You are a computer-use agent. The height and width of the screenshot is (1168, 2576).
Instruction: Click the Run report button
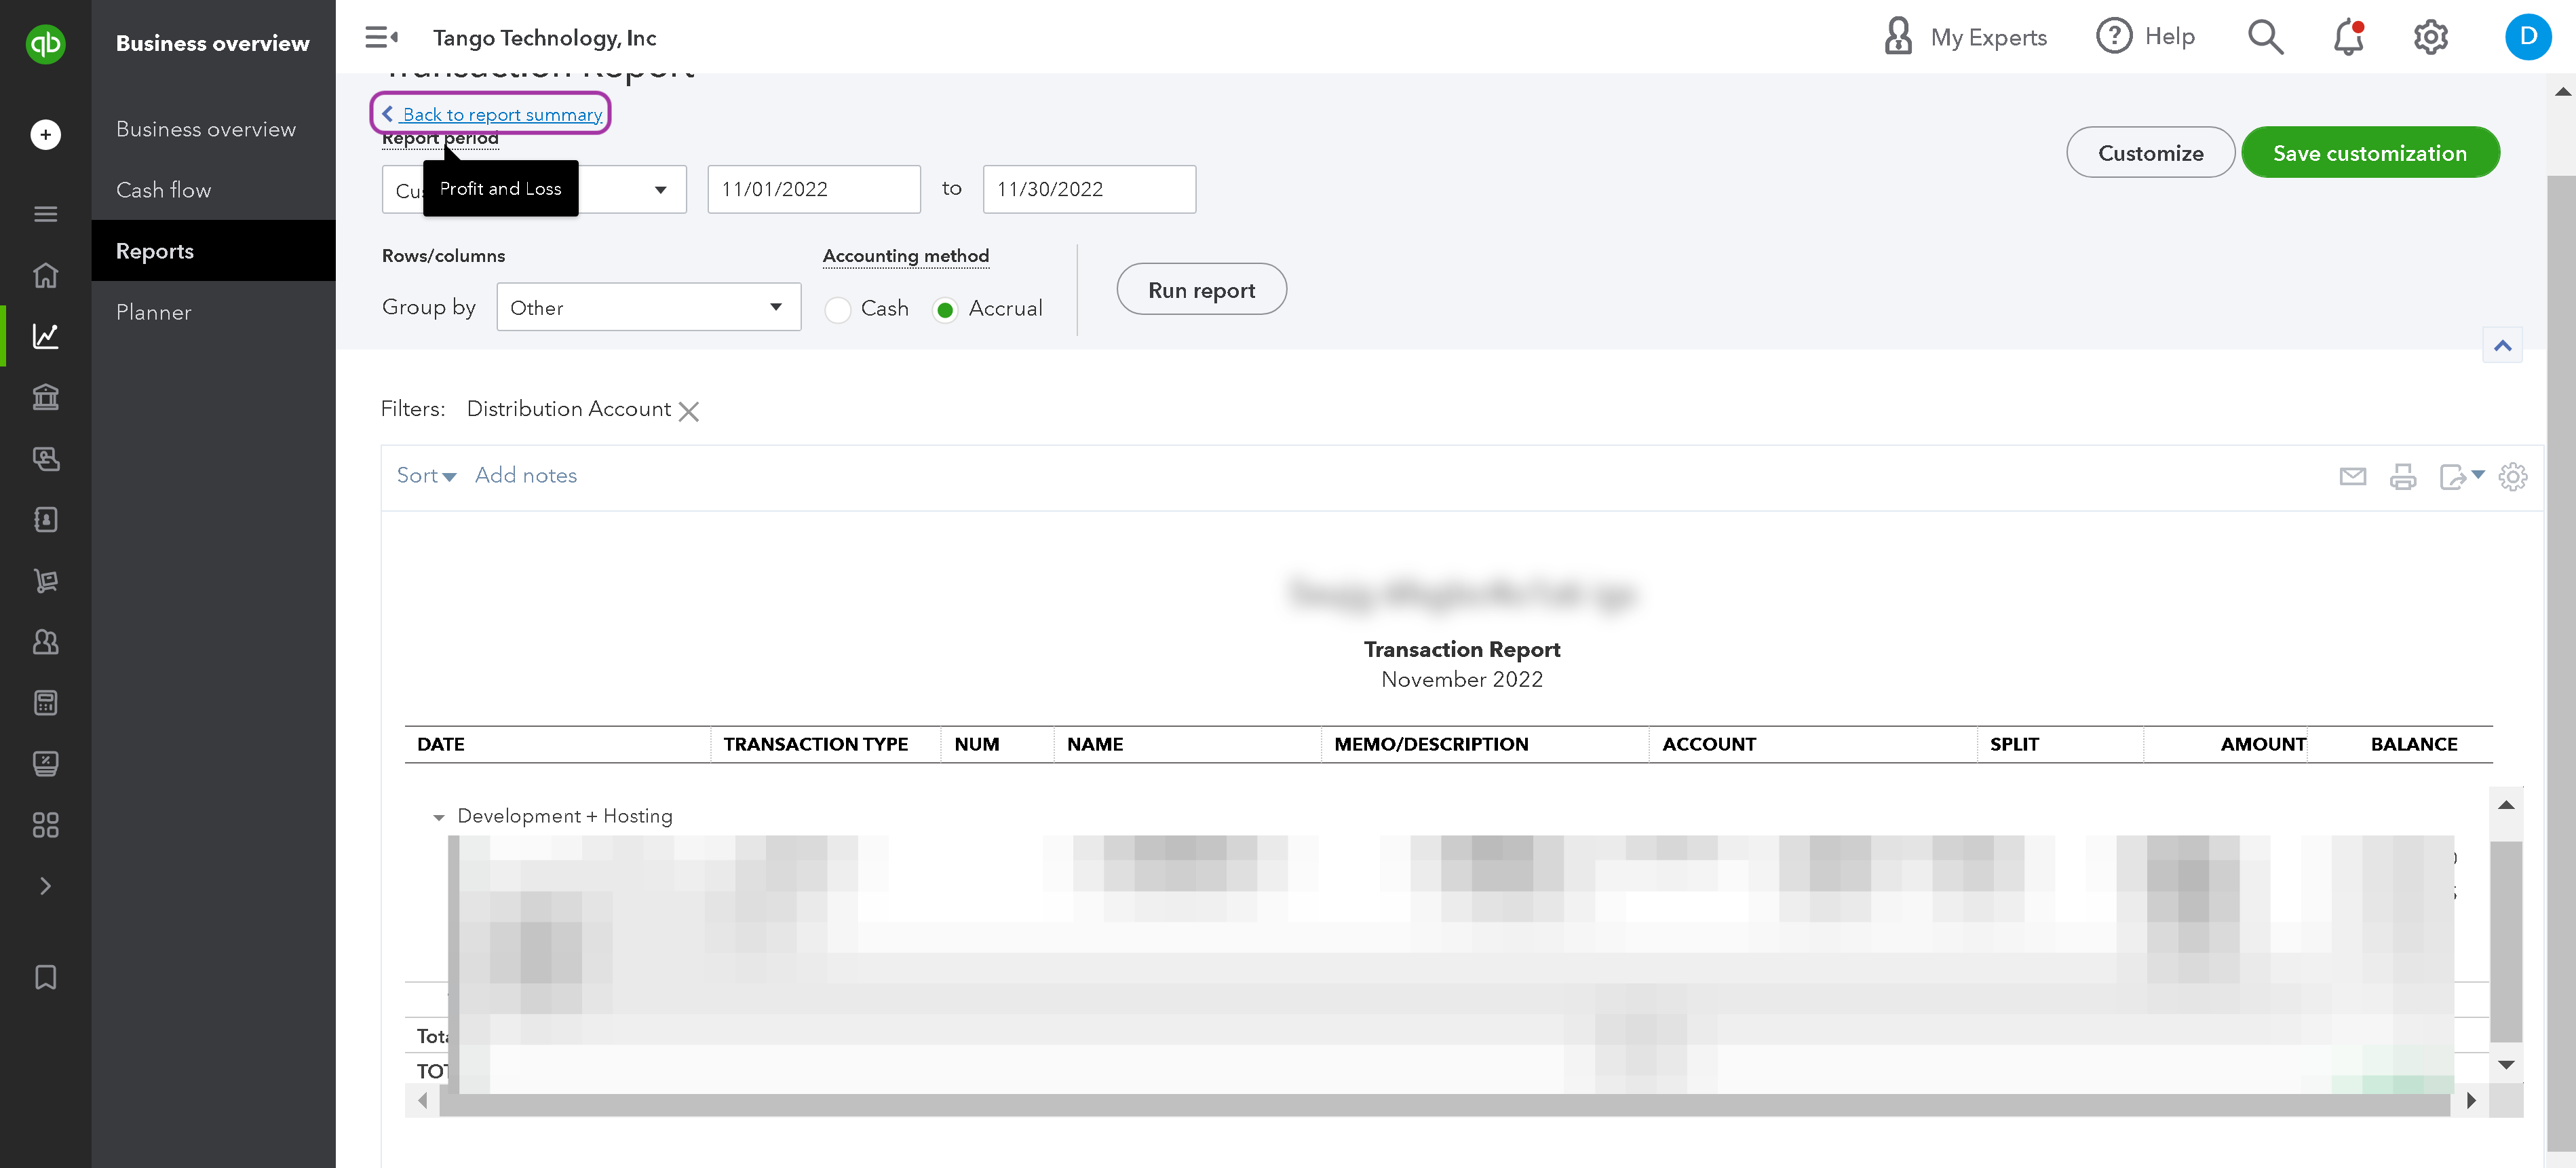coord(1201,290)
